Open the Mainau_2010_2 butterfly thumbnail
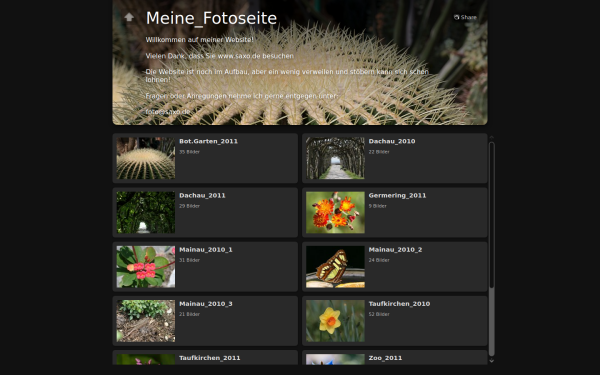The height and width of the screenshot is (375, 600). pyautogui.click(x=335, y=267)
